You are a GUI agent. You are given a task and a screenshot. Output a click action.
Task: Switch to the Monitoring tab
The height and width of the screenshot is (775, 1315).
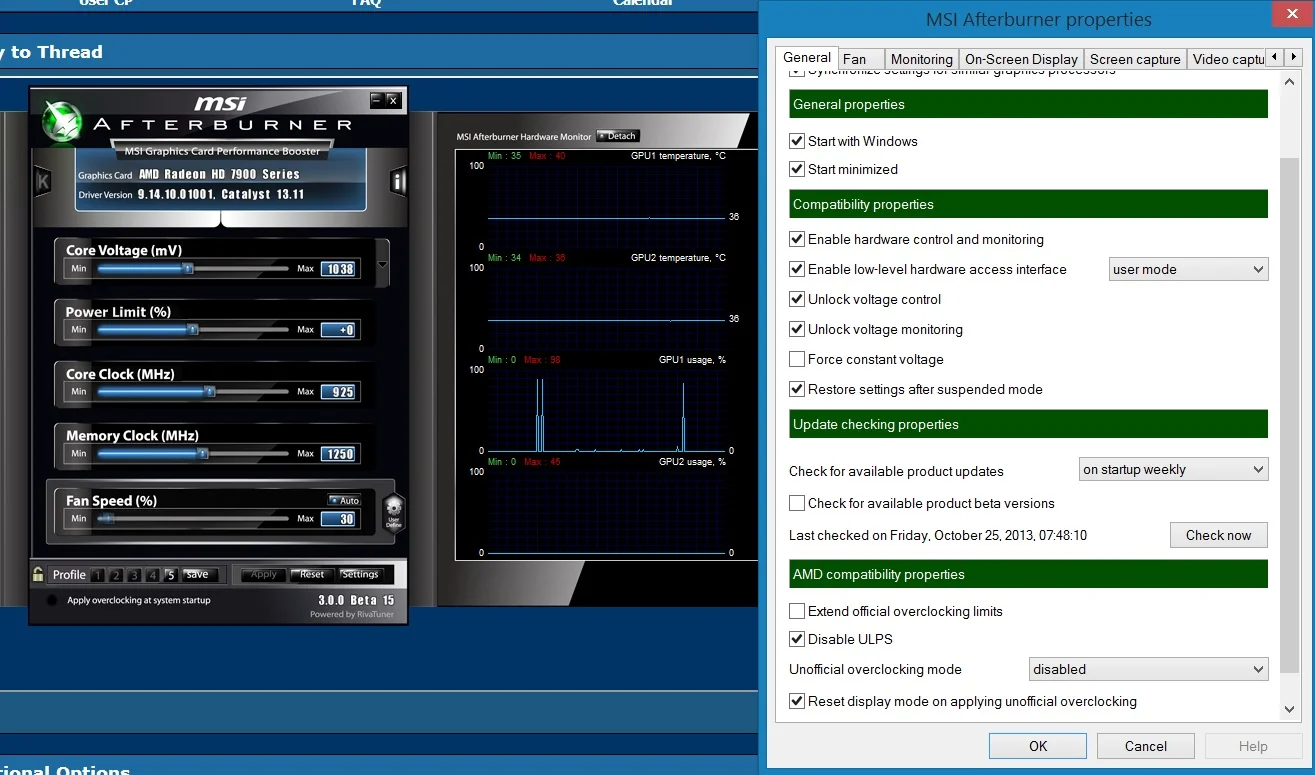[921, 59]
